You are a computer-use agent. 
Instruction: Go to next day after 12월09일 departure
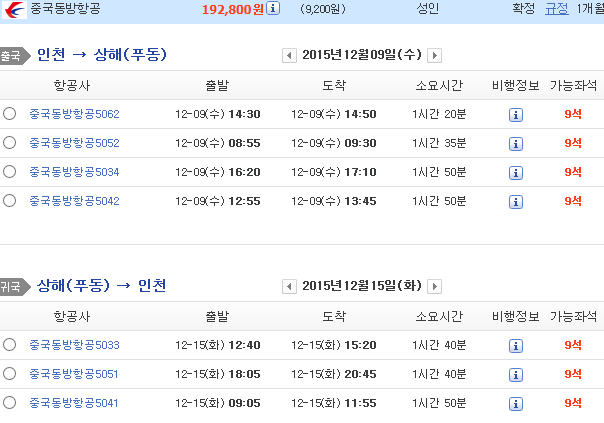pos(435,55)
